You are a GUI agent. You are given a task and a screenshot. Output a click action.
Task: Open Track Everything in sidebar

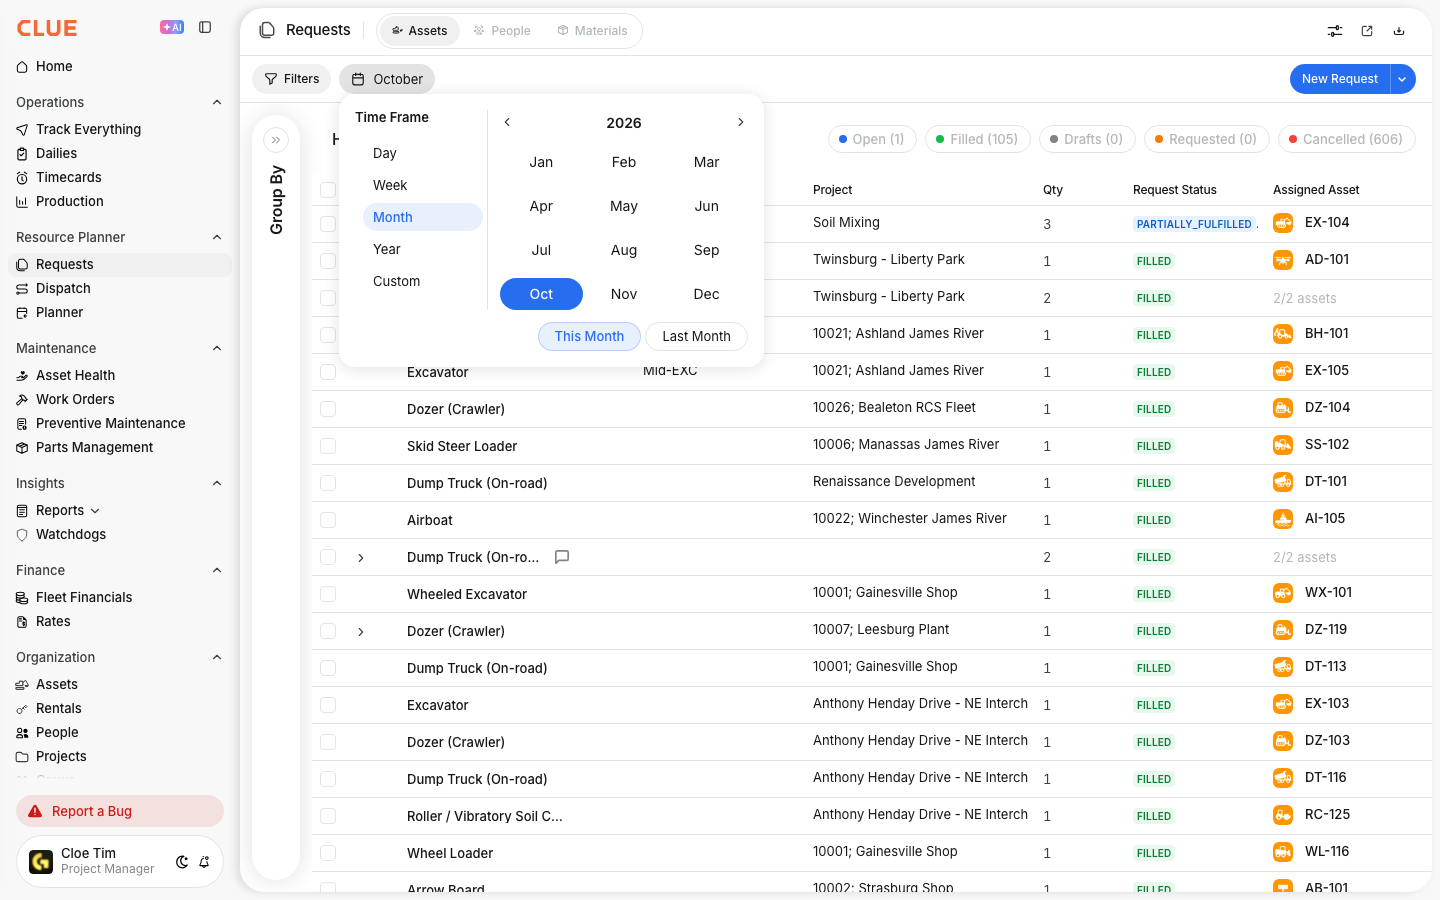pos(88,129)
